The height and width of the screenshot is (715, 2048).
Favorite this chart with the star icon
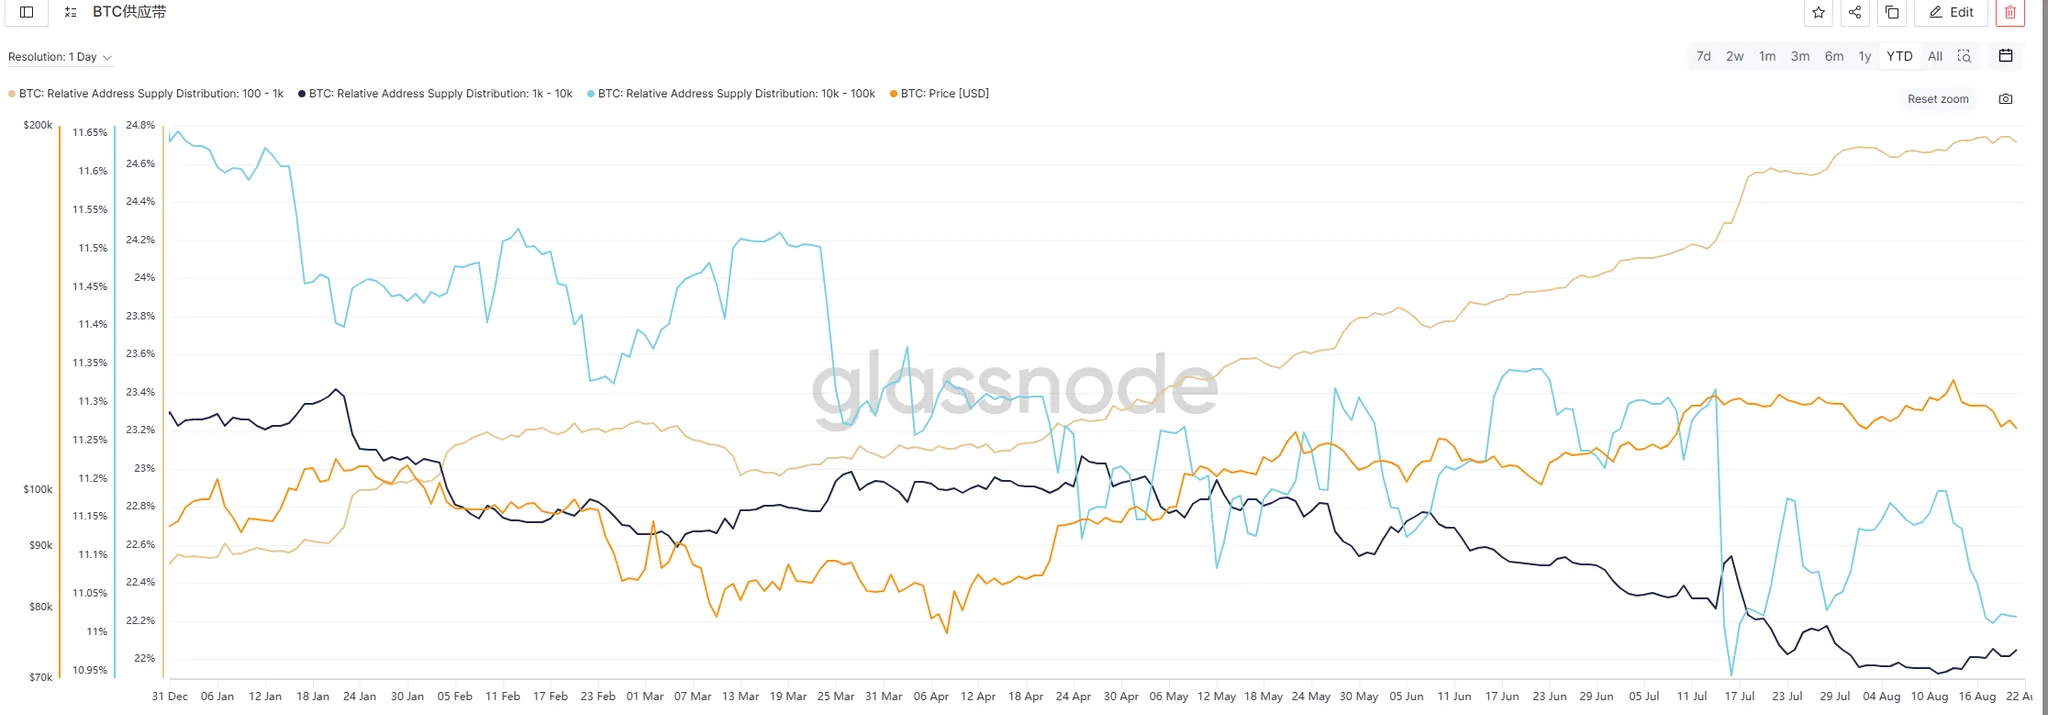[1819, 12]
